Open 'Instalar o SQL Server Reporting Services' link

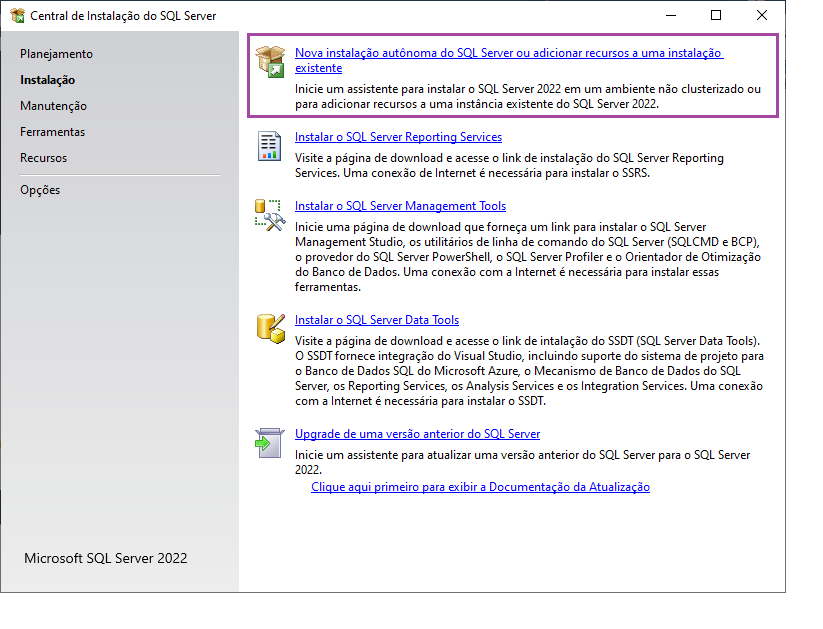point(398,137)
